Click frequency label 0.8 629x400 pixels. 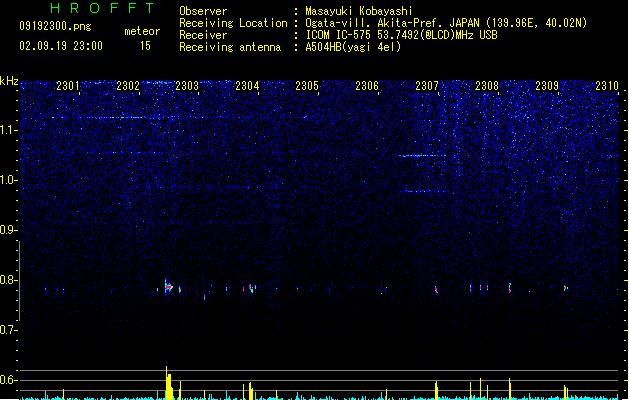[x=8, y=280]
